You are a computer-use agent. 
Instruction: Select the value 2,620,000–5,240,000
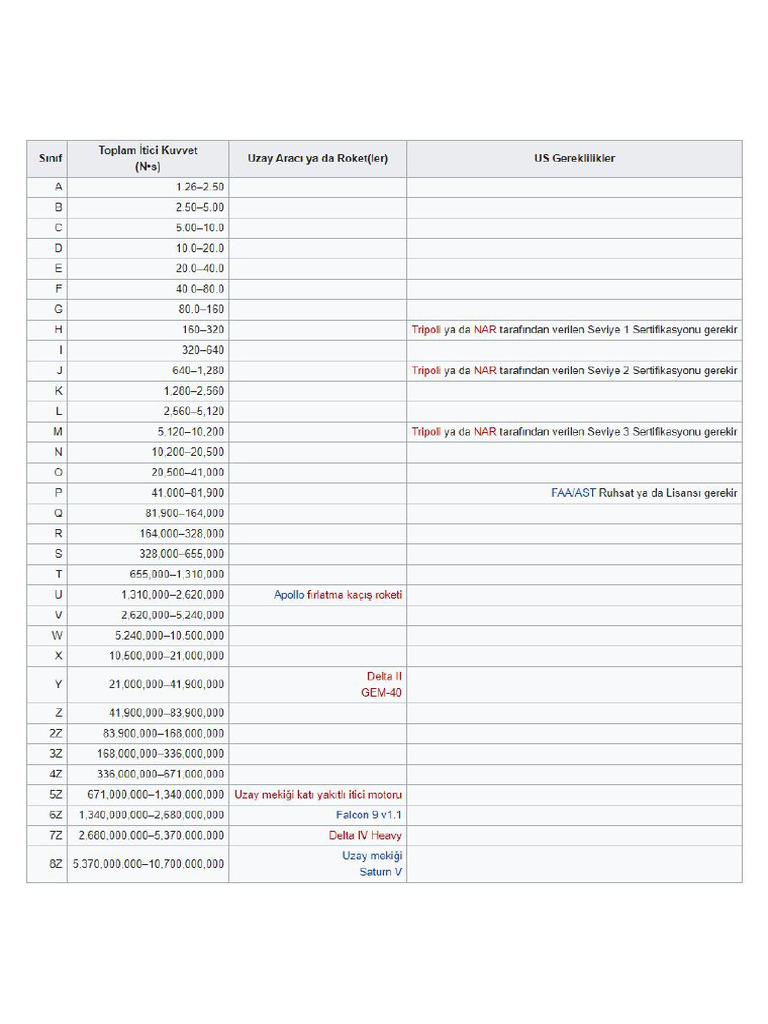pyautogui.click(x=172, y=615)
